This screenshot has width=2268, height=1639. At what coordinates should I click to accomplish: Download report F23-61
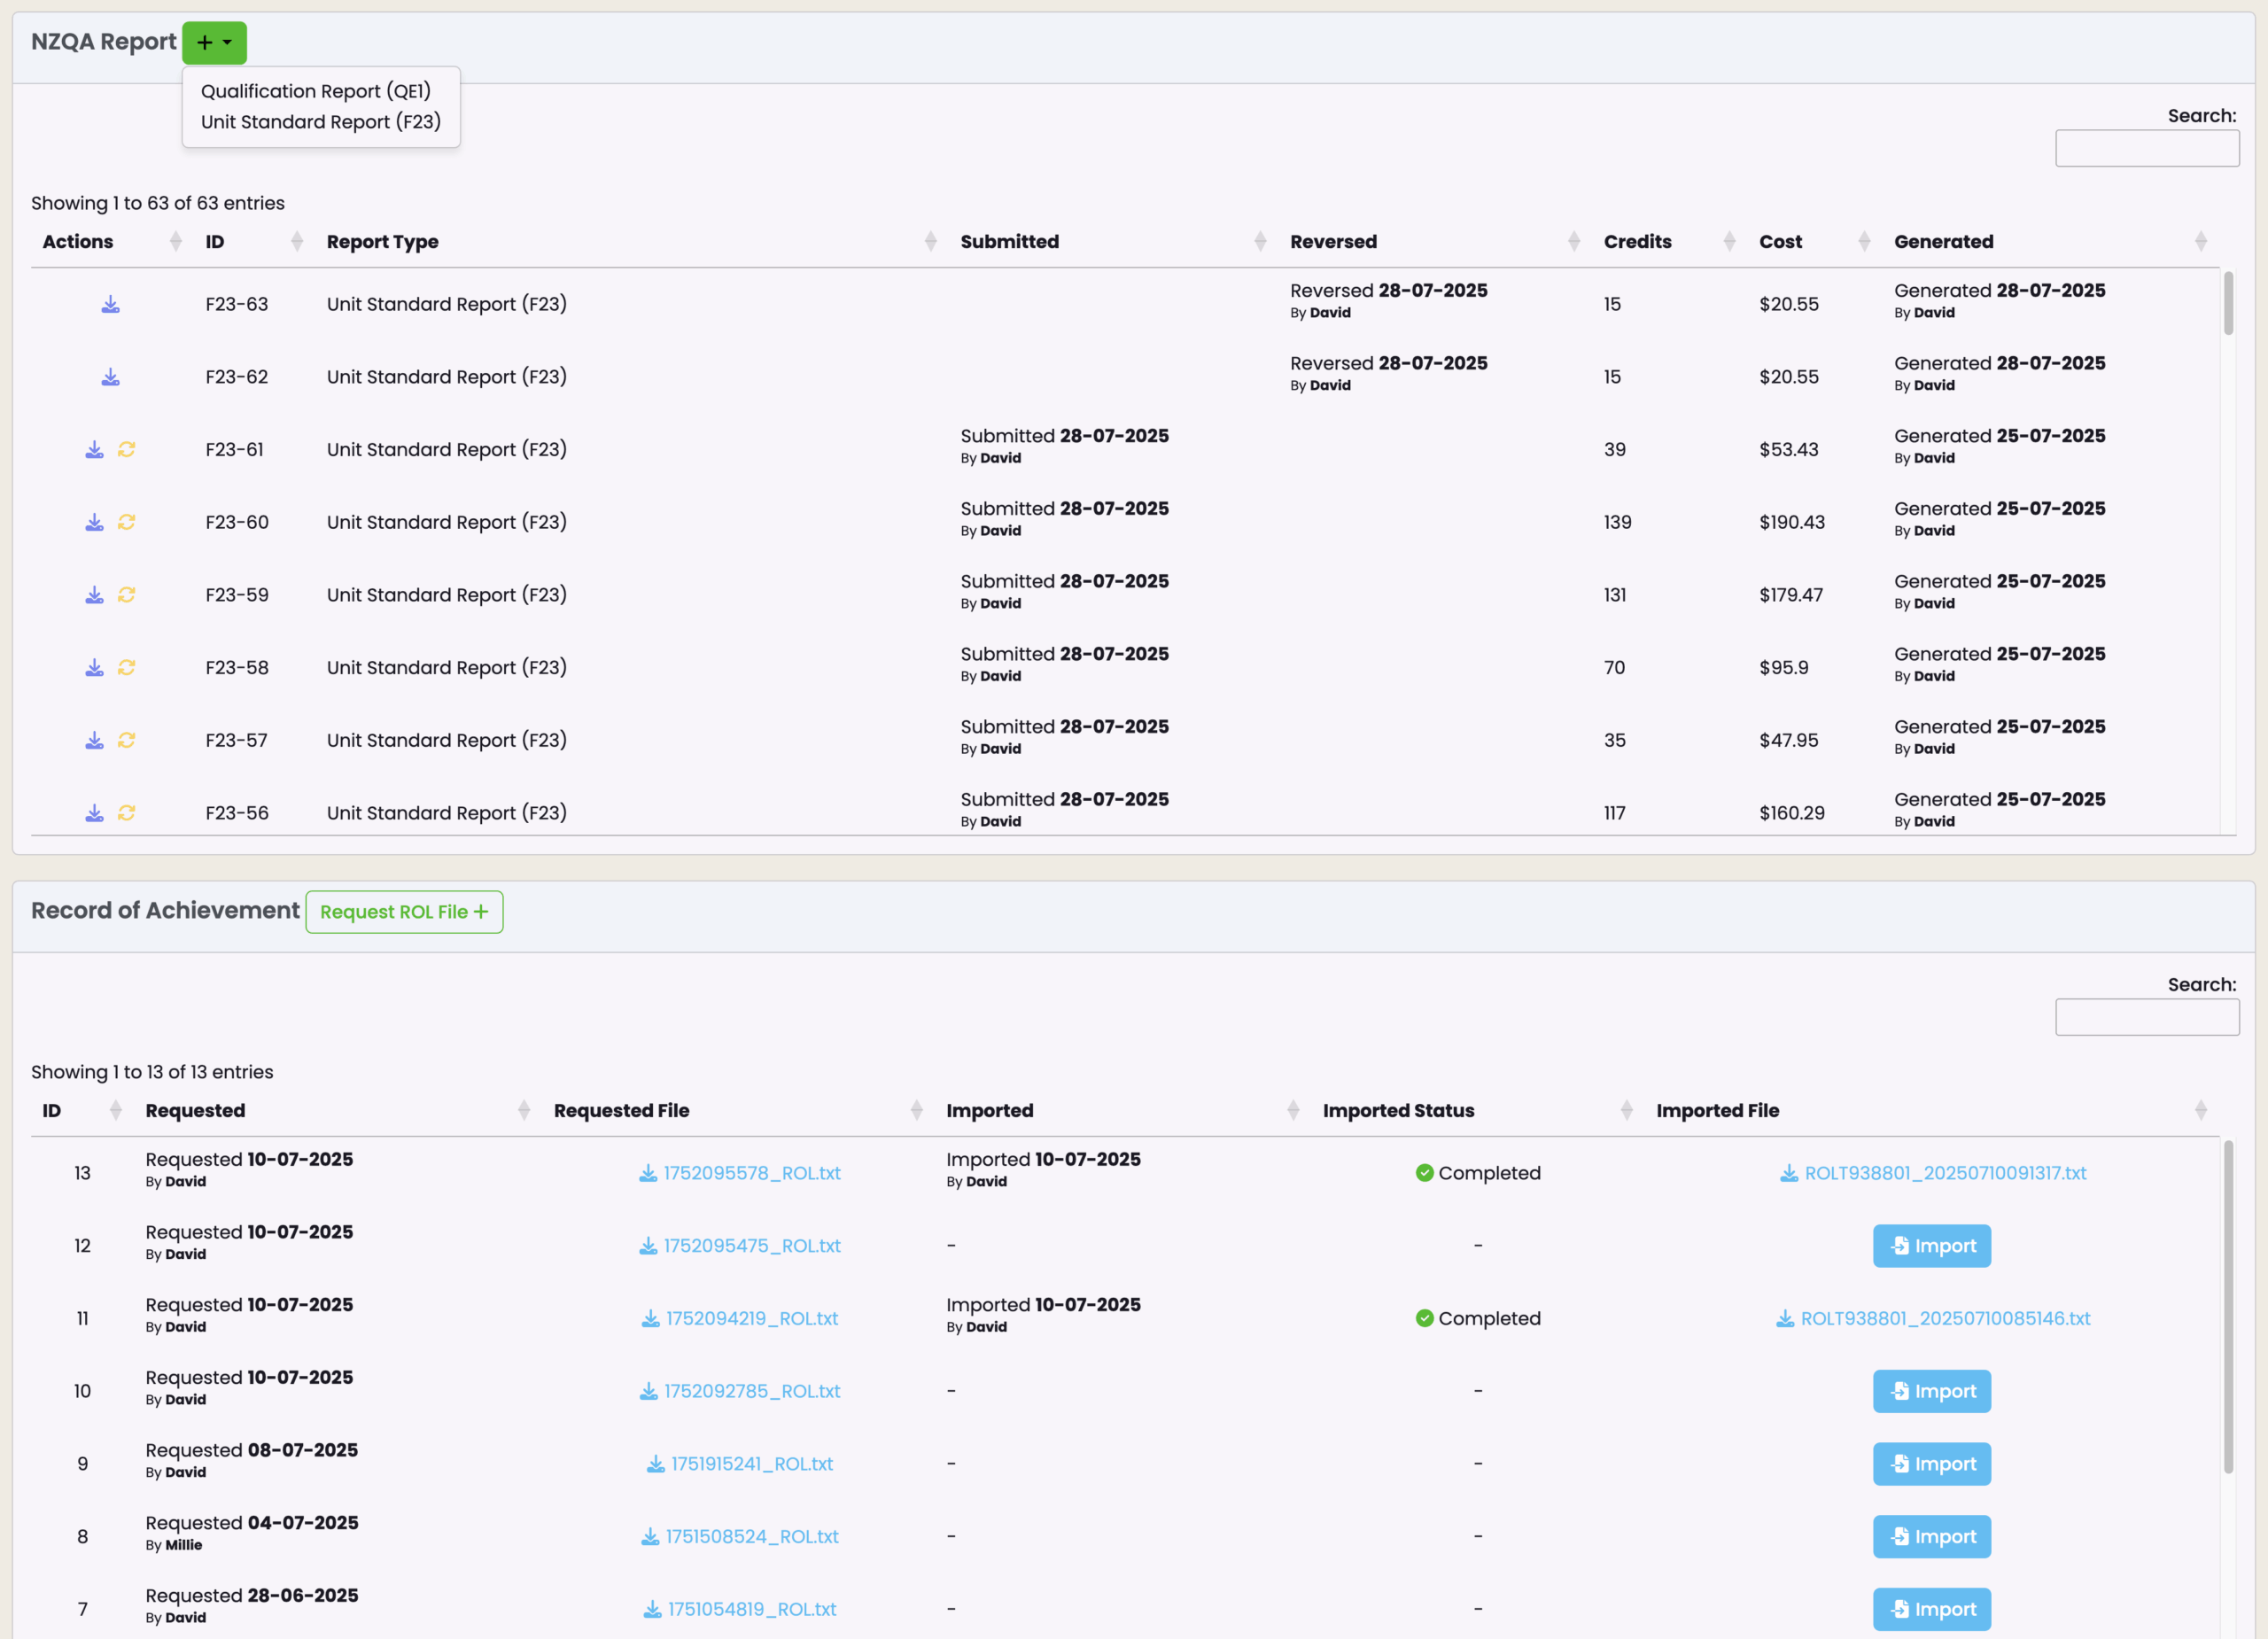[x=94, y=450]
